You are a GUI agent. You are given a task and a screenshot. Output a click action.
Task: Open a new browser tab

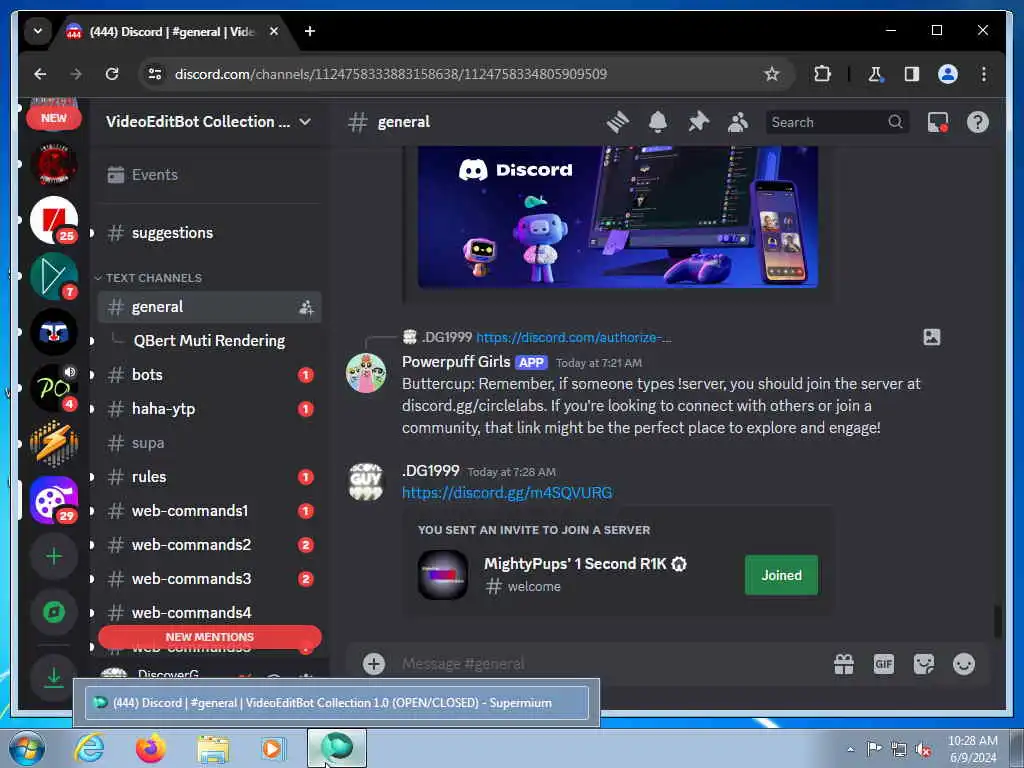tap(310, 31)
